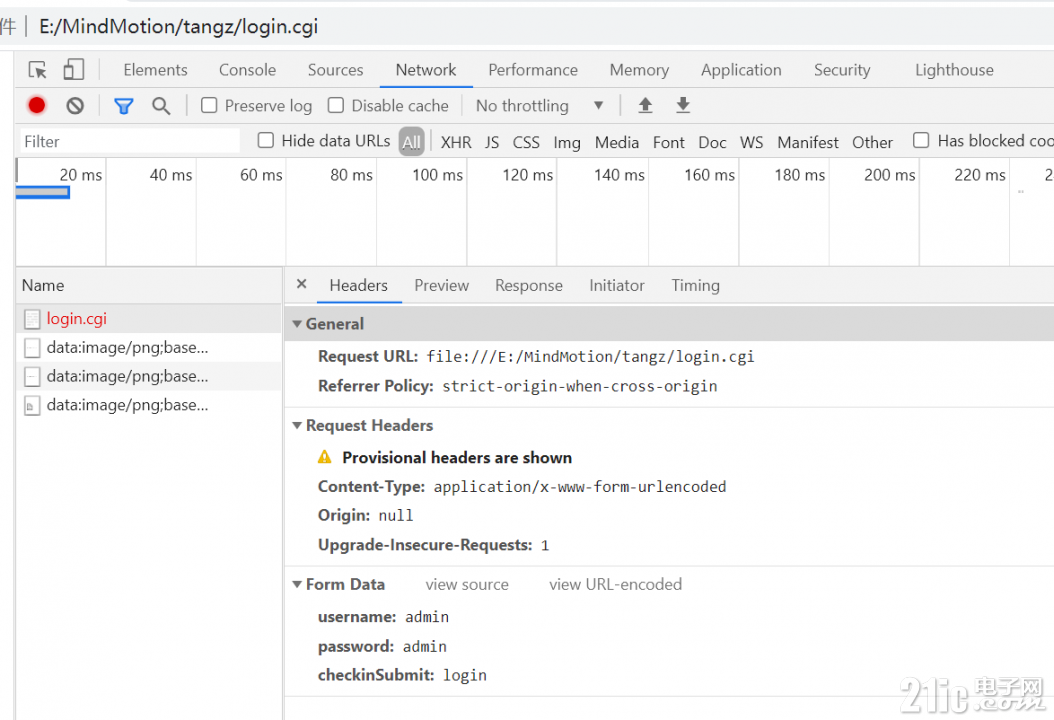The height and width of the screenshot is (720, 1054).
Task: Filter requests by Img
Action: coord(567,143)
